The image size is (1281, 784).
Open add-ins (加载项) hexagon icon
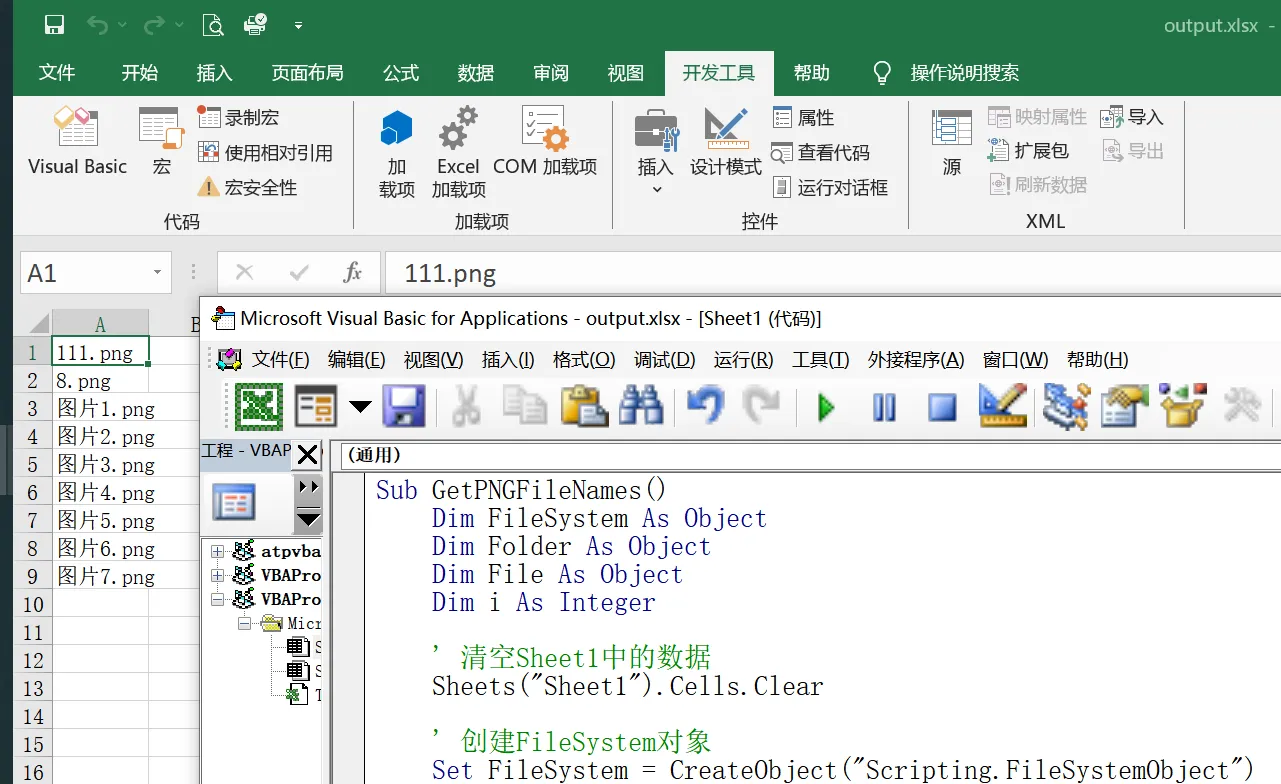pyautogui.click(x=397, y=153)
